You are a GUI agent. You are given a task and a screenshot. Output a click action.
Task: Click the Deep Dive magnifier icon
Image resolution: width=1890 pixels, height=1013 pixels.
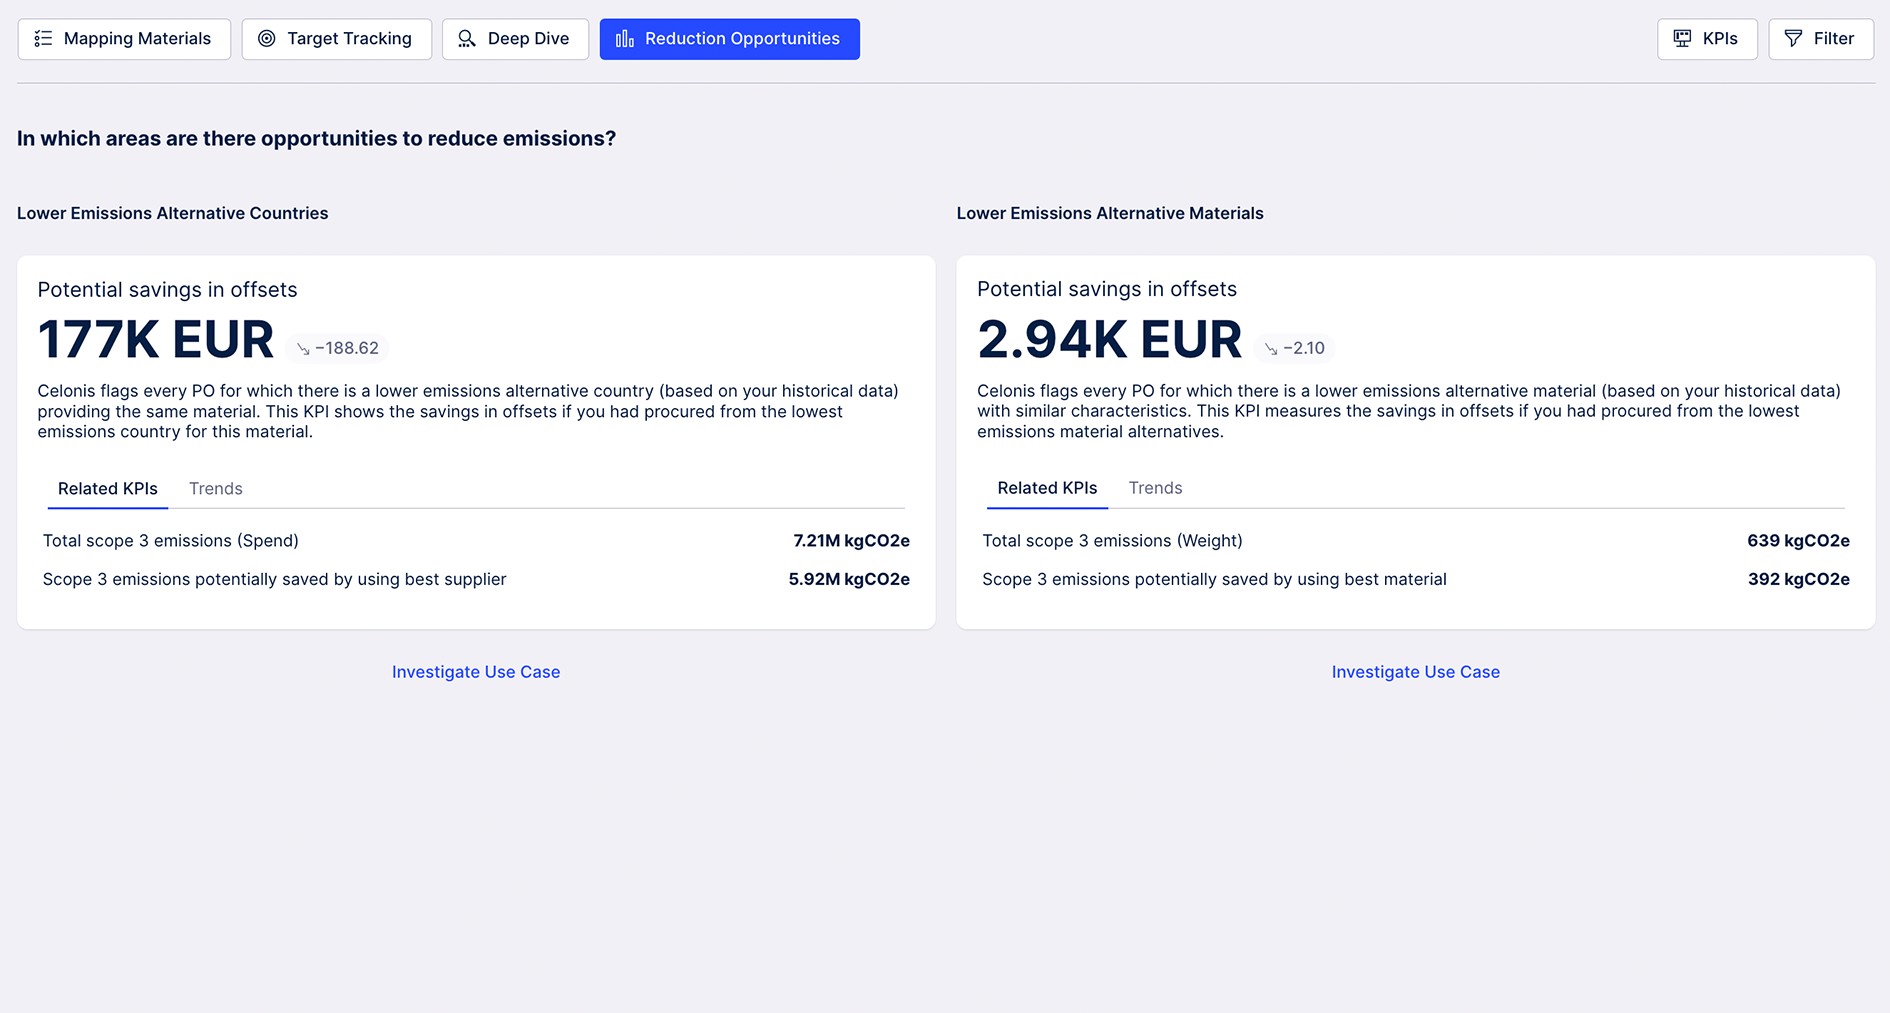click(x=467, y=39)
